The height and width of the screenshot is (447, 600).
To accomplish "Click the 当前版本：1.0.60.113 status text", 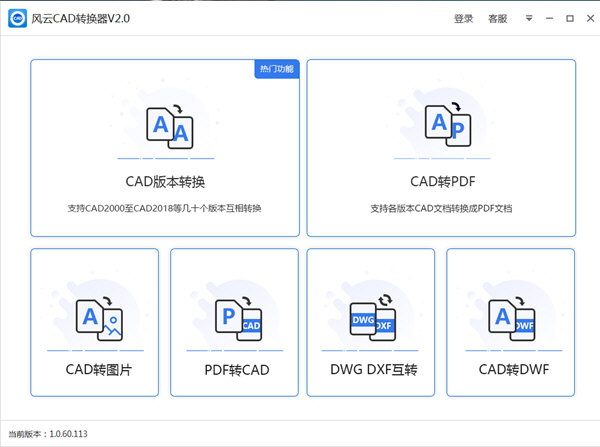I will (x=48, y=434).
